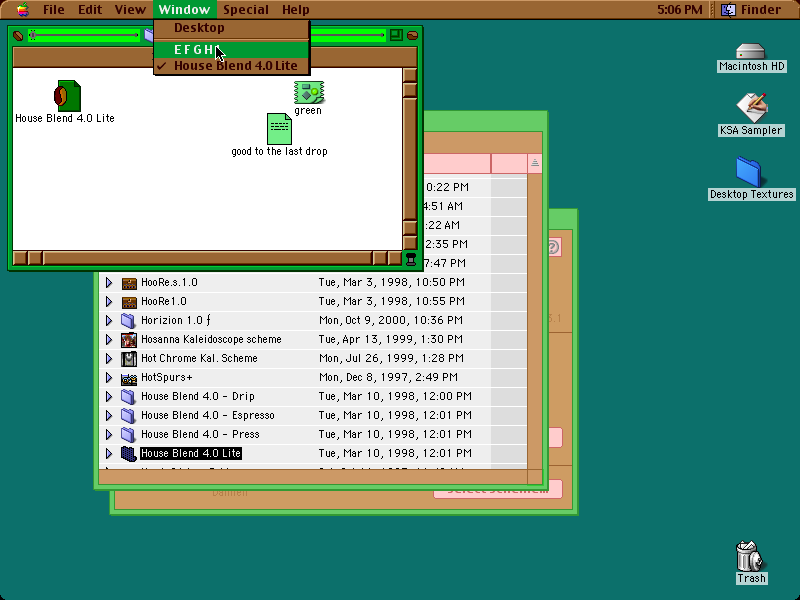The width and height of the screenshot is (800, 600).
Task: Click the Hot Chrome Kal. Scheme icon
Action: (129, 359)
